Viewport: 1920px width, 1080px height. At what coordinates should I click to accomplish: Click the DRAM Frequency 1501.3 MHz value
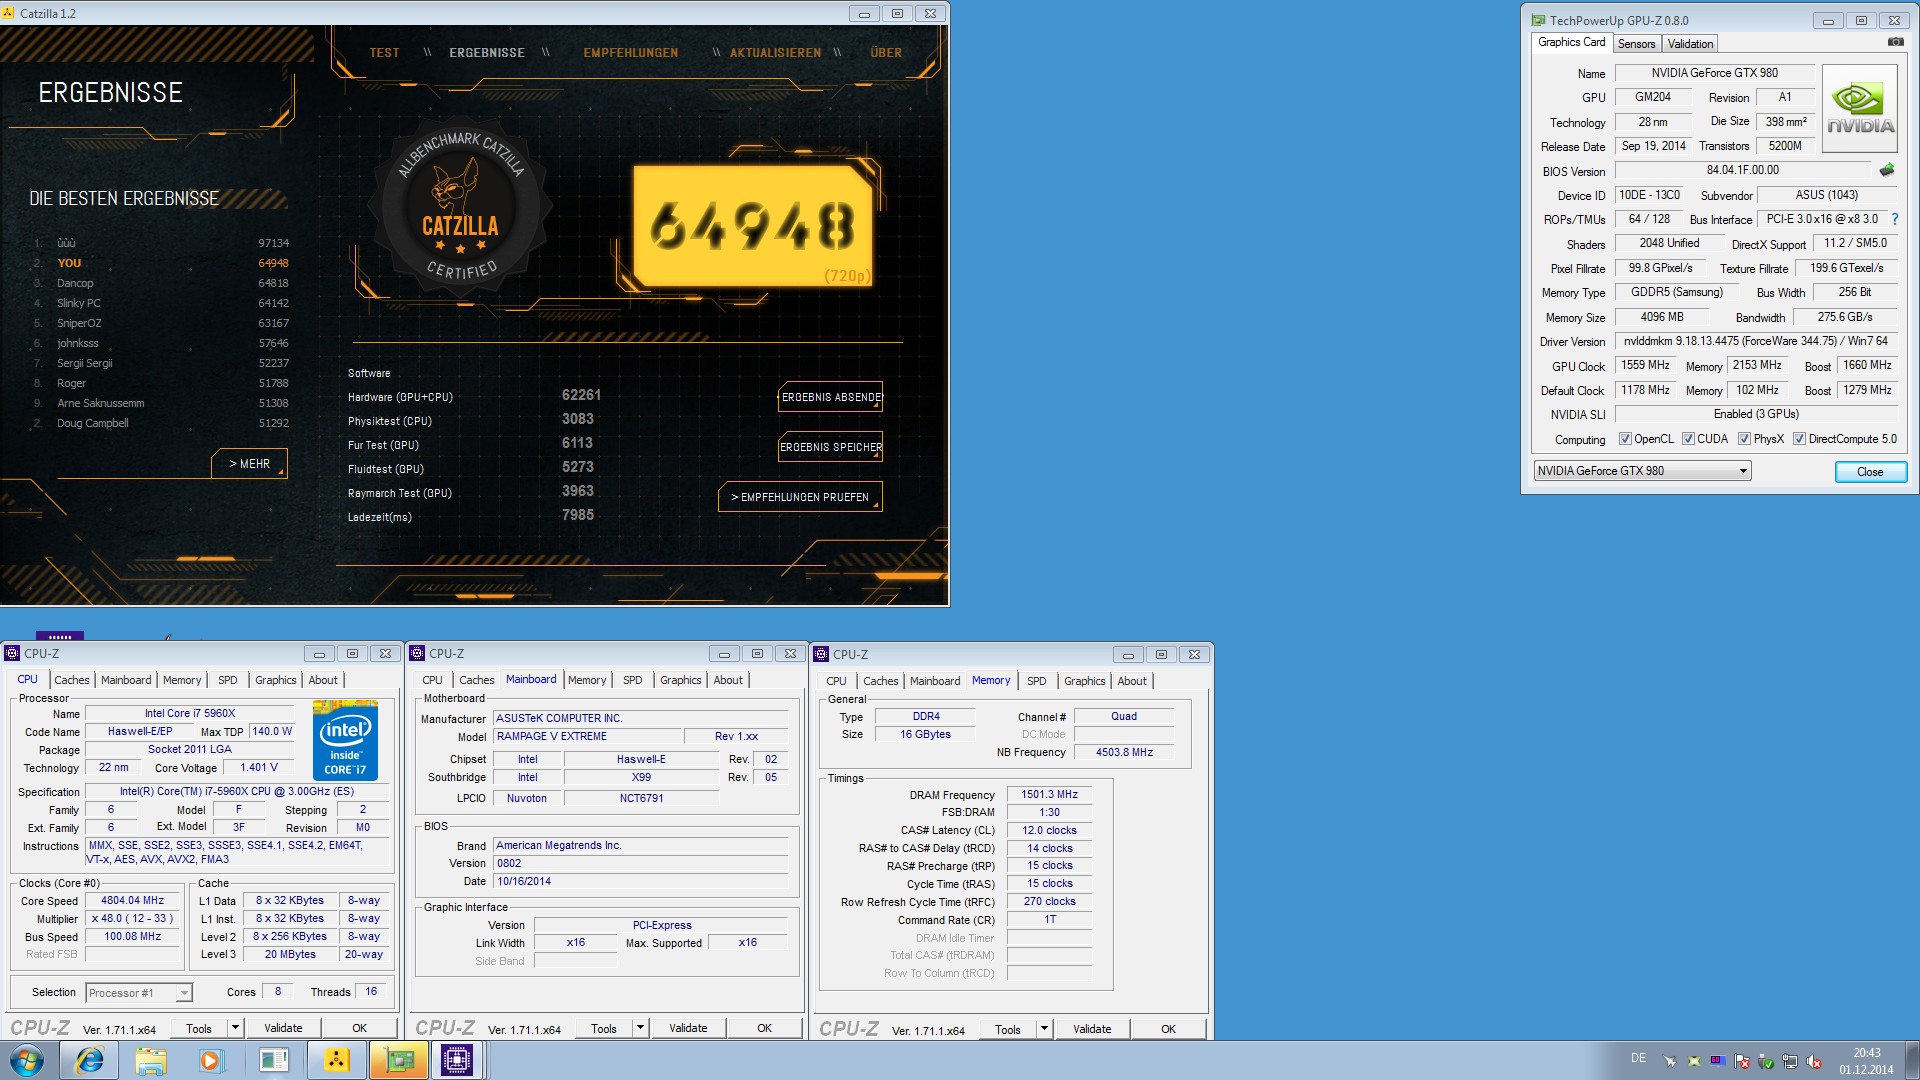tap(1049, 795)
